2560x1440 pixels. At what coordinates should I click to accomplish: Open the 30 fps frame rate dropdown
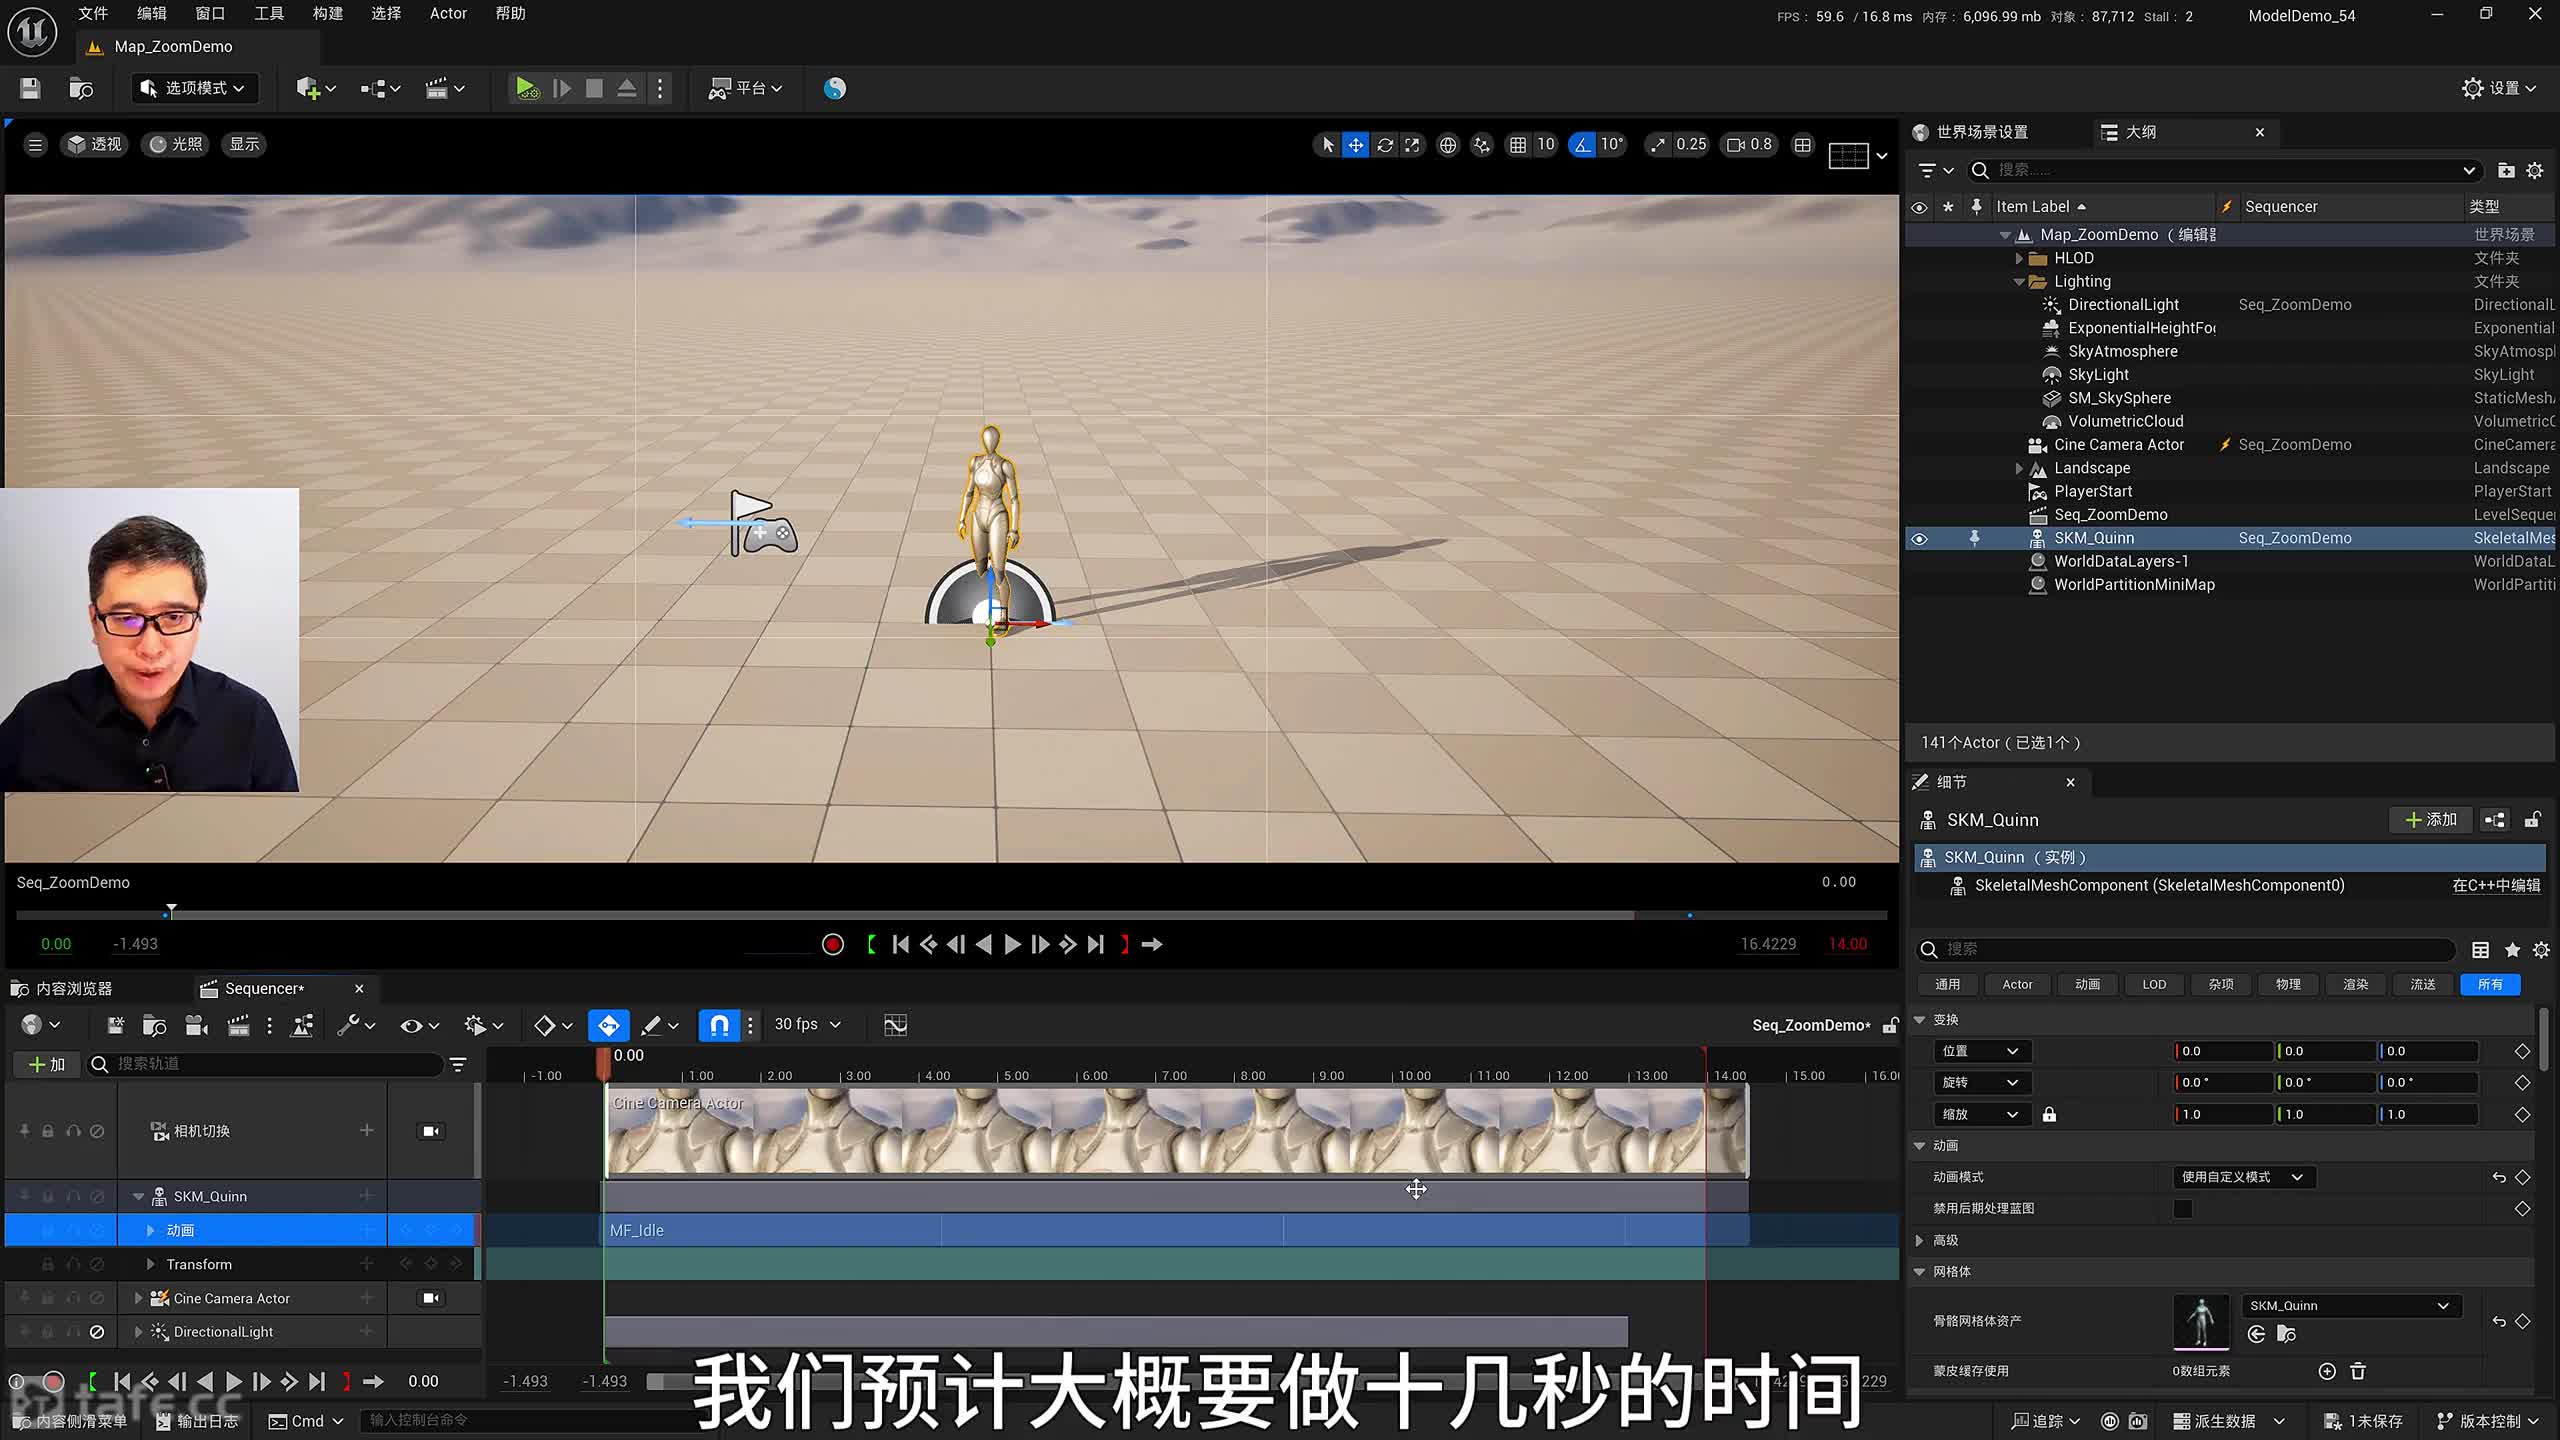pyautogui.click(x=807, y=1025)
